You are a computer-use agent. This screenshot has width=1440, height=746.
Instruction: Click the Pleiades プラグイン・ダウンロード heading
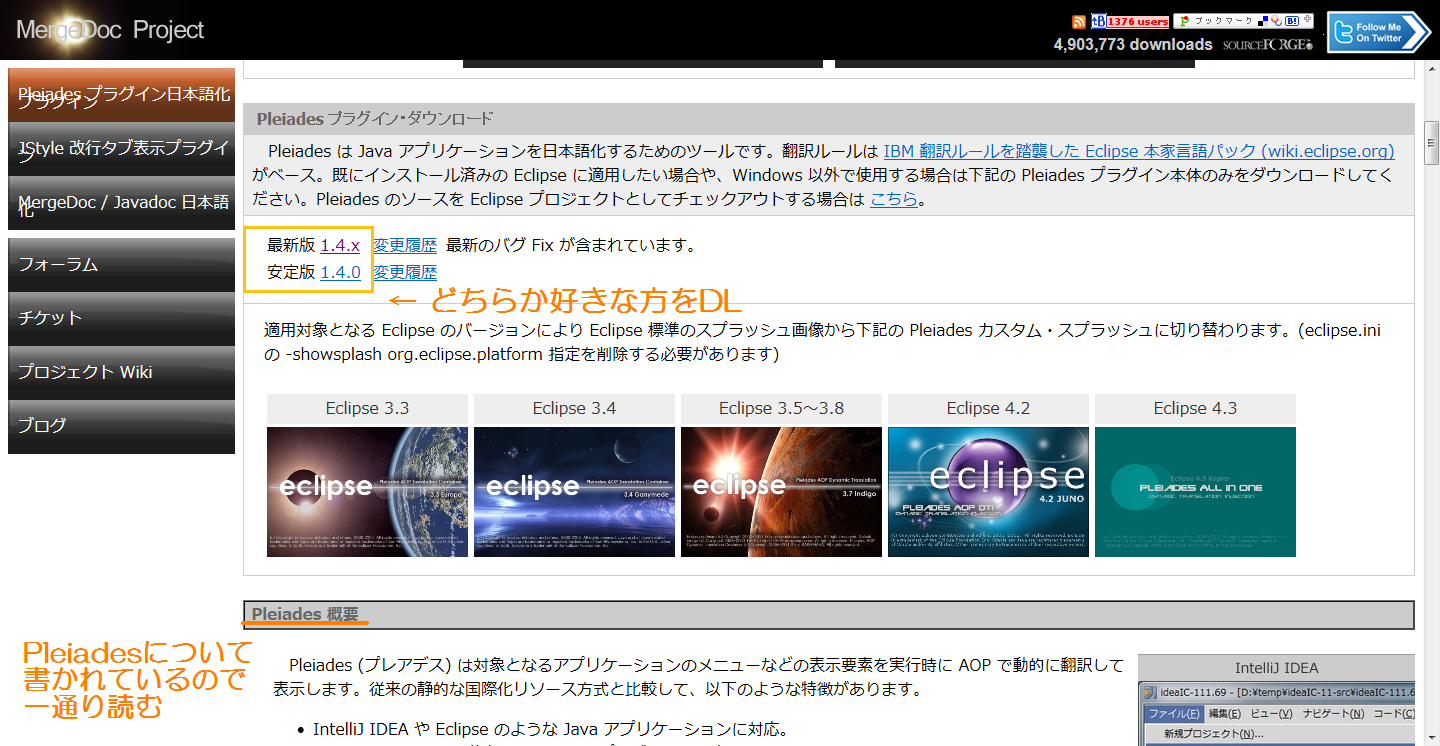375,118
